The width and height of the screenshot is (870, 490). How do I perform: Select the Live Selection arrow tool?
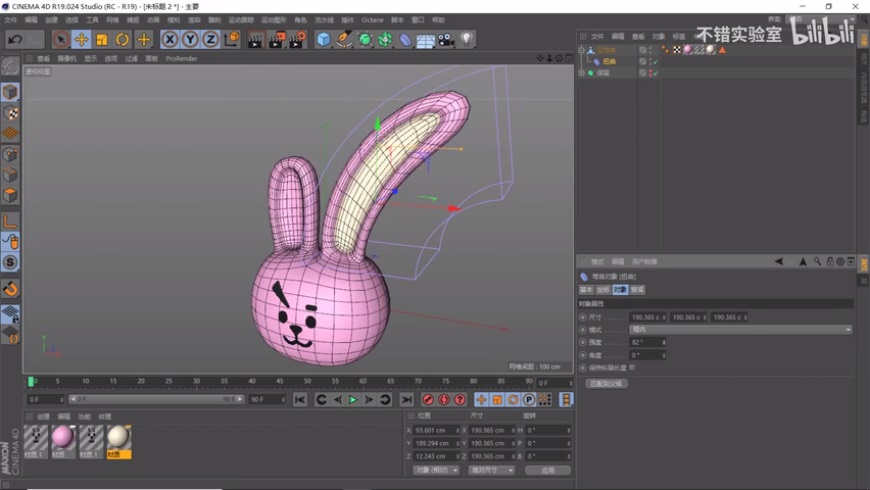60,39
